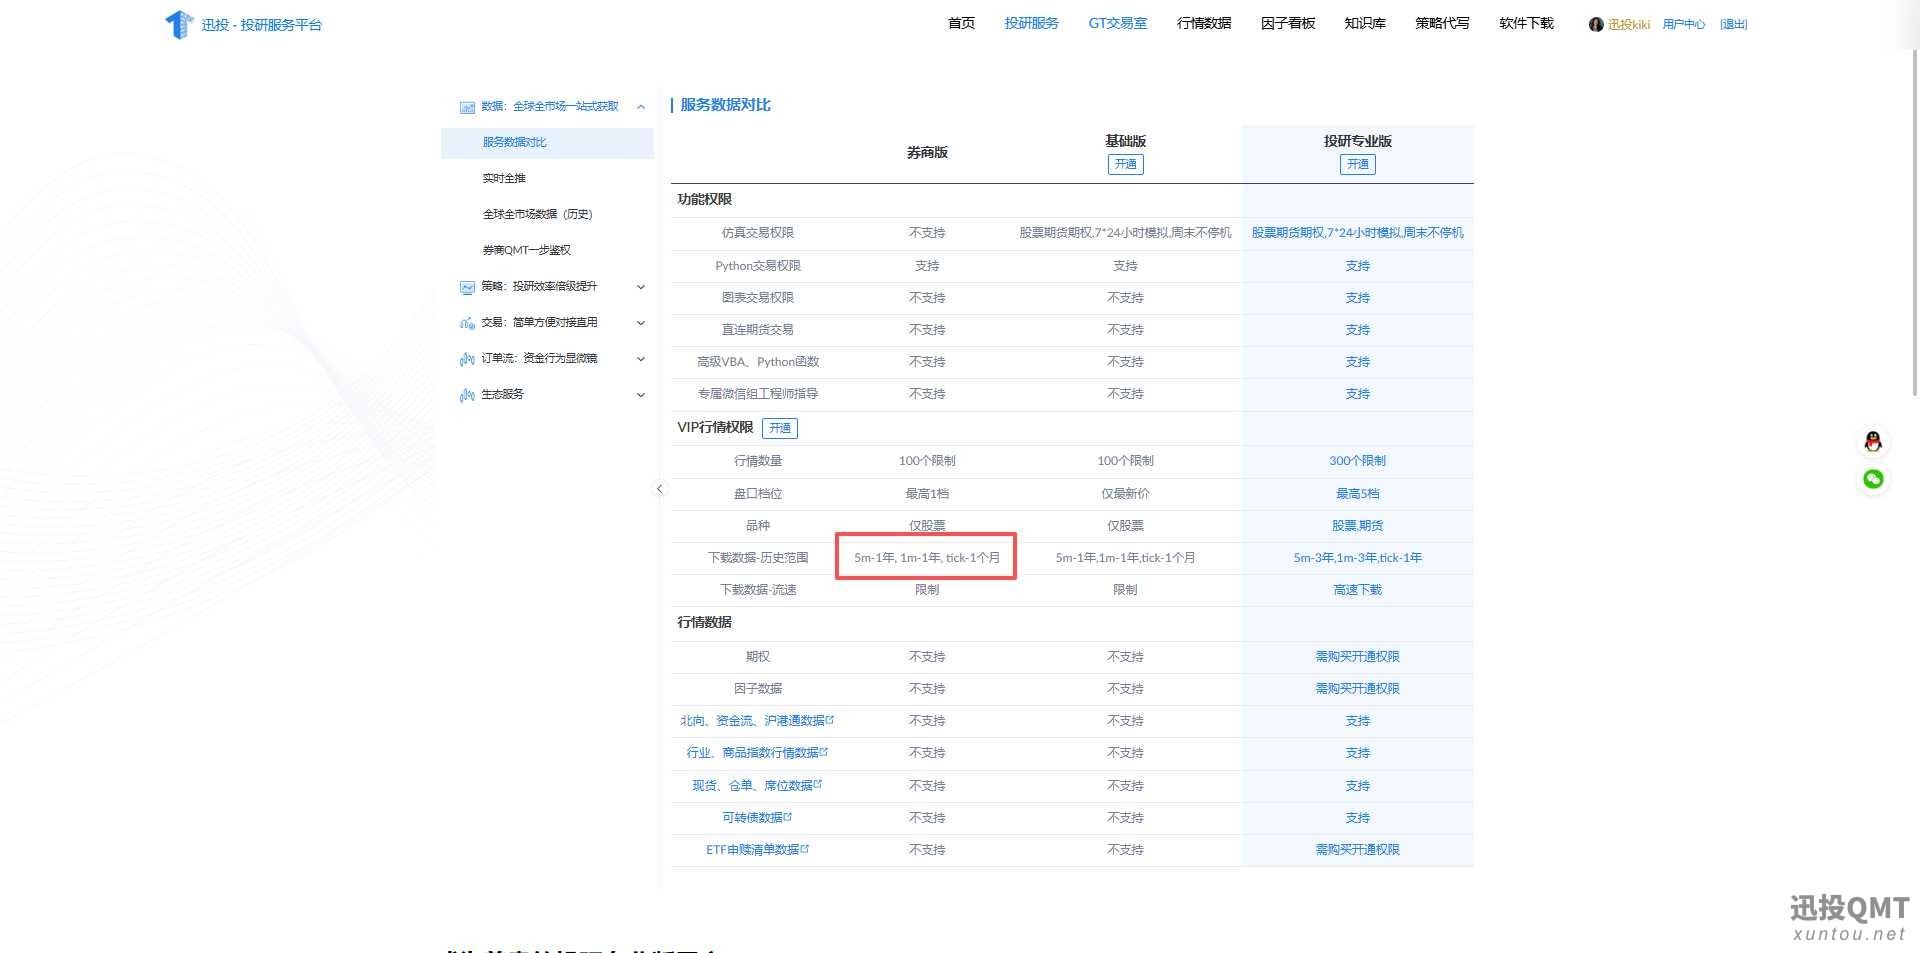This screenshot has width=1920, height=953.
Task: Open the QQ penguin contact icon
Action: pos(1873,442)
